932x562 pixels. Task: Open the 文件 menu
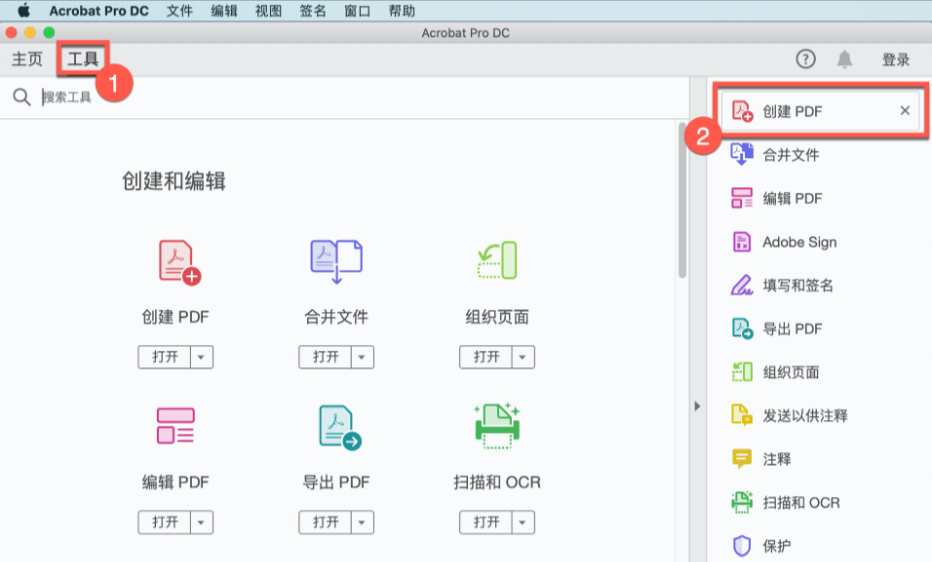180,11
